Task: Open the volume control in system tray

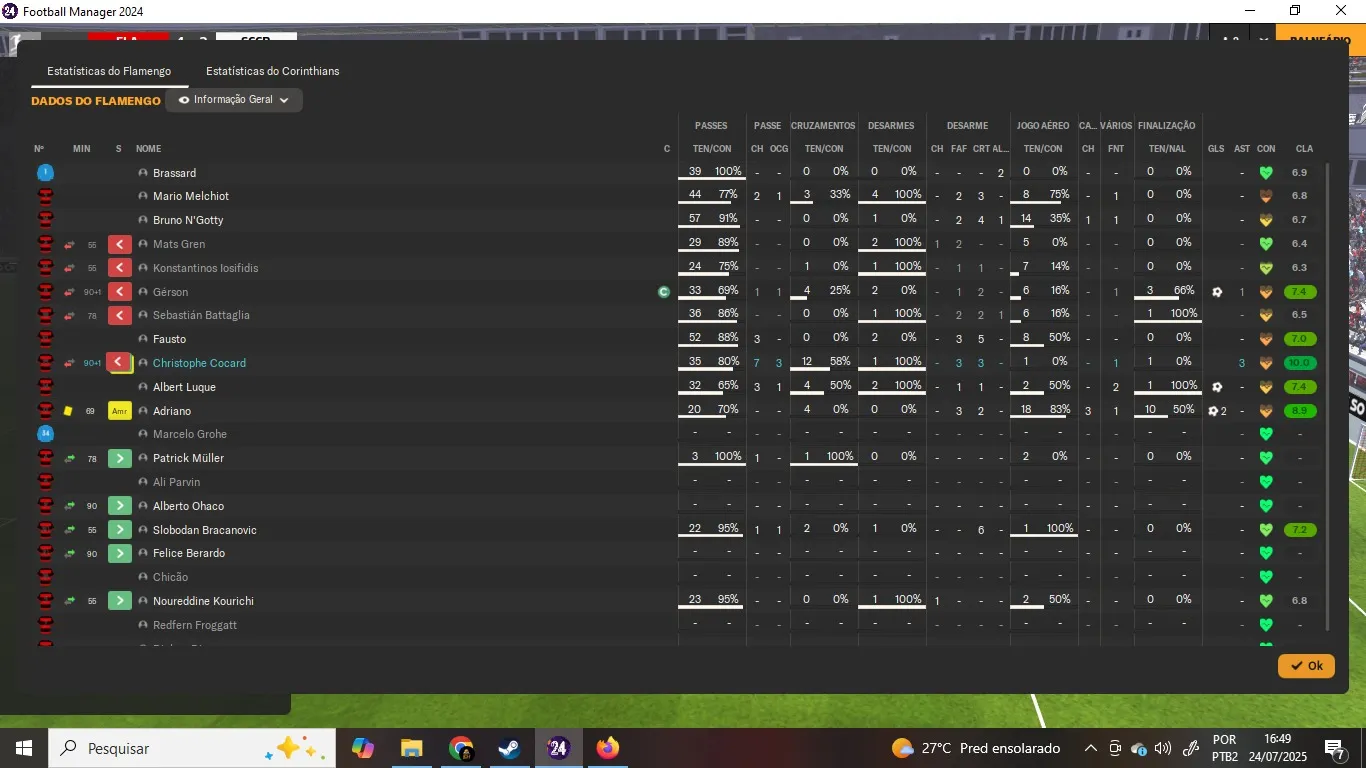Action: (1162, 748)
